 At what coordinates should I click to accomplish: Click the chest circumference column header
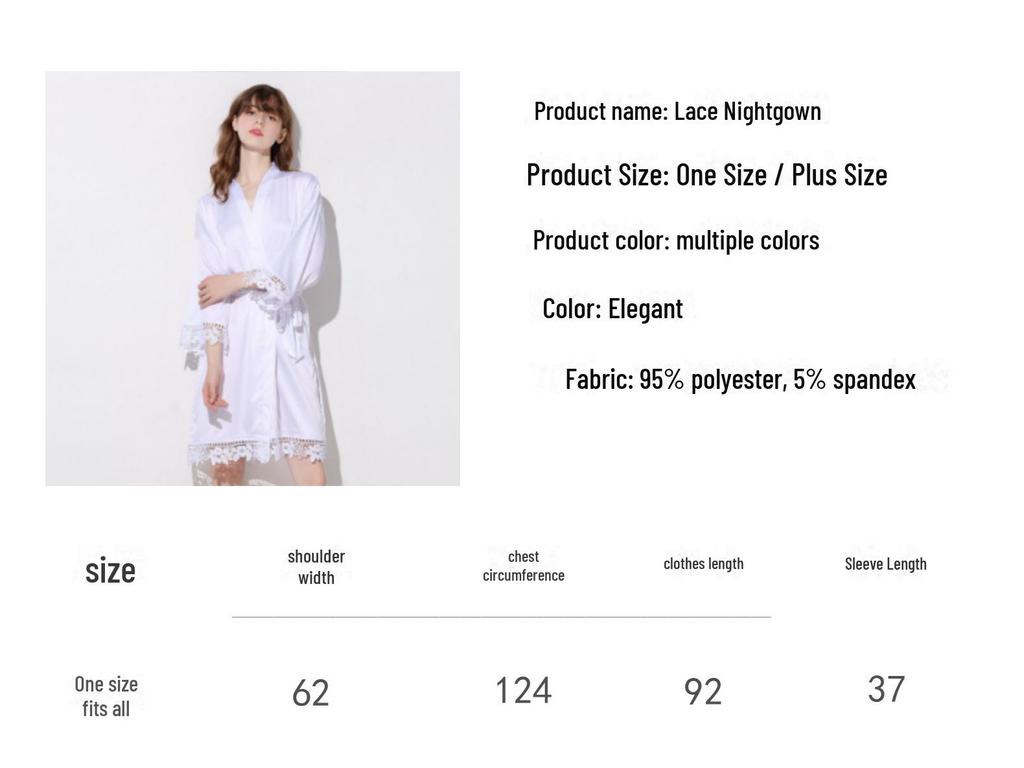pyautogui.click(x=523, y=566)
